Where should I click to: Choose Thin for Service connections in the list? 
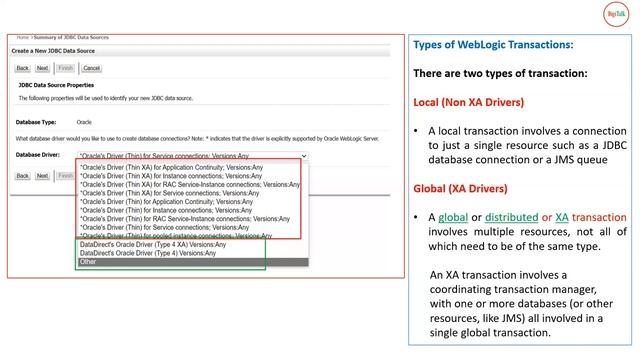[164, 227]
